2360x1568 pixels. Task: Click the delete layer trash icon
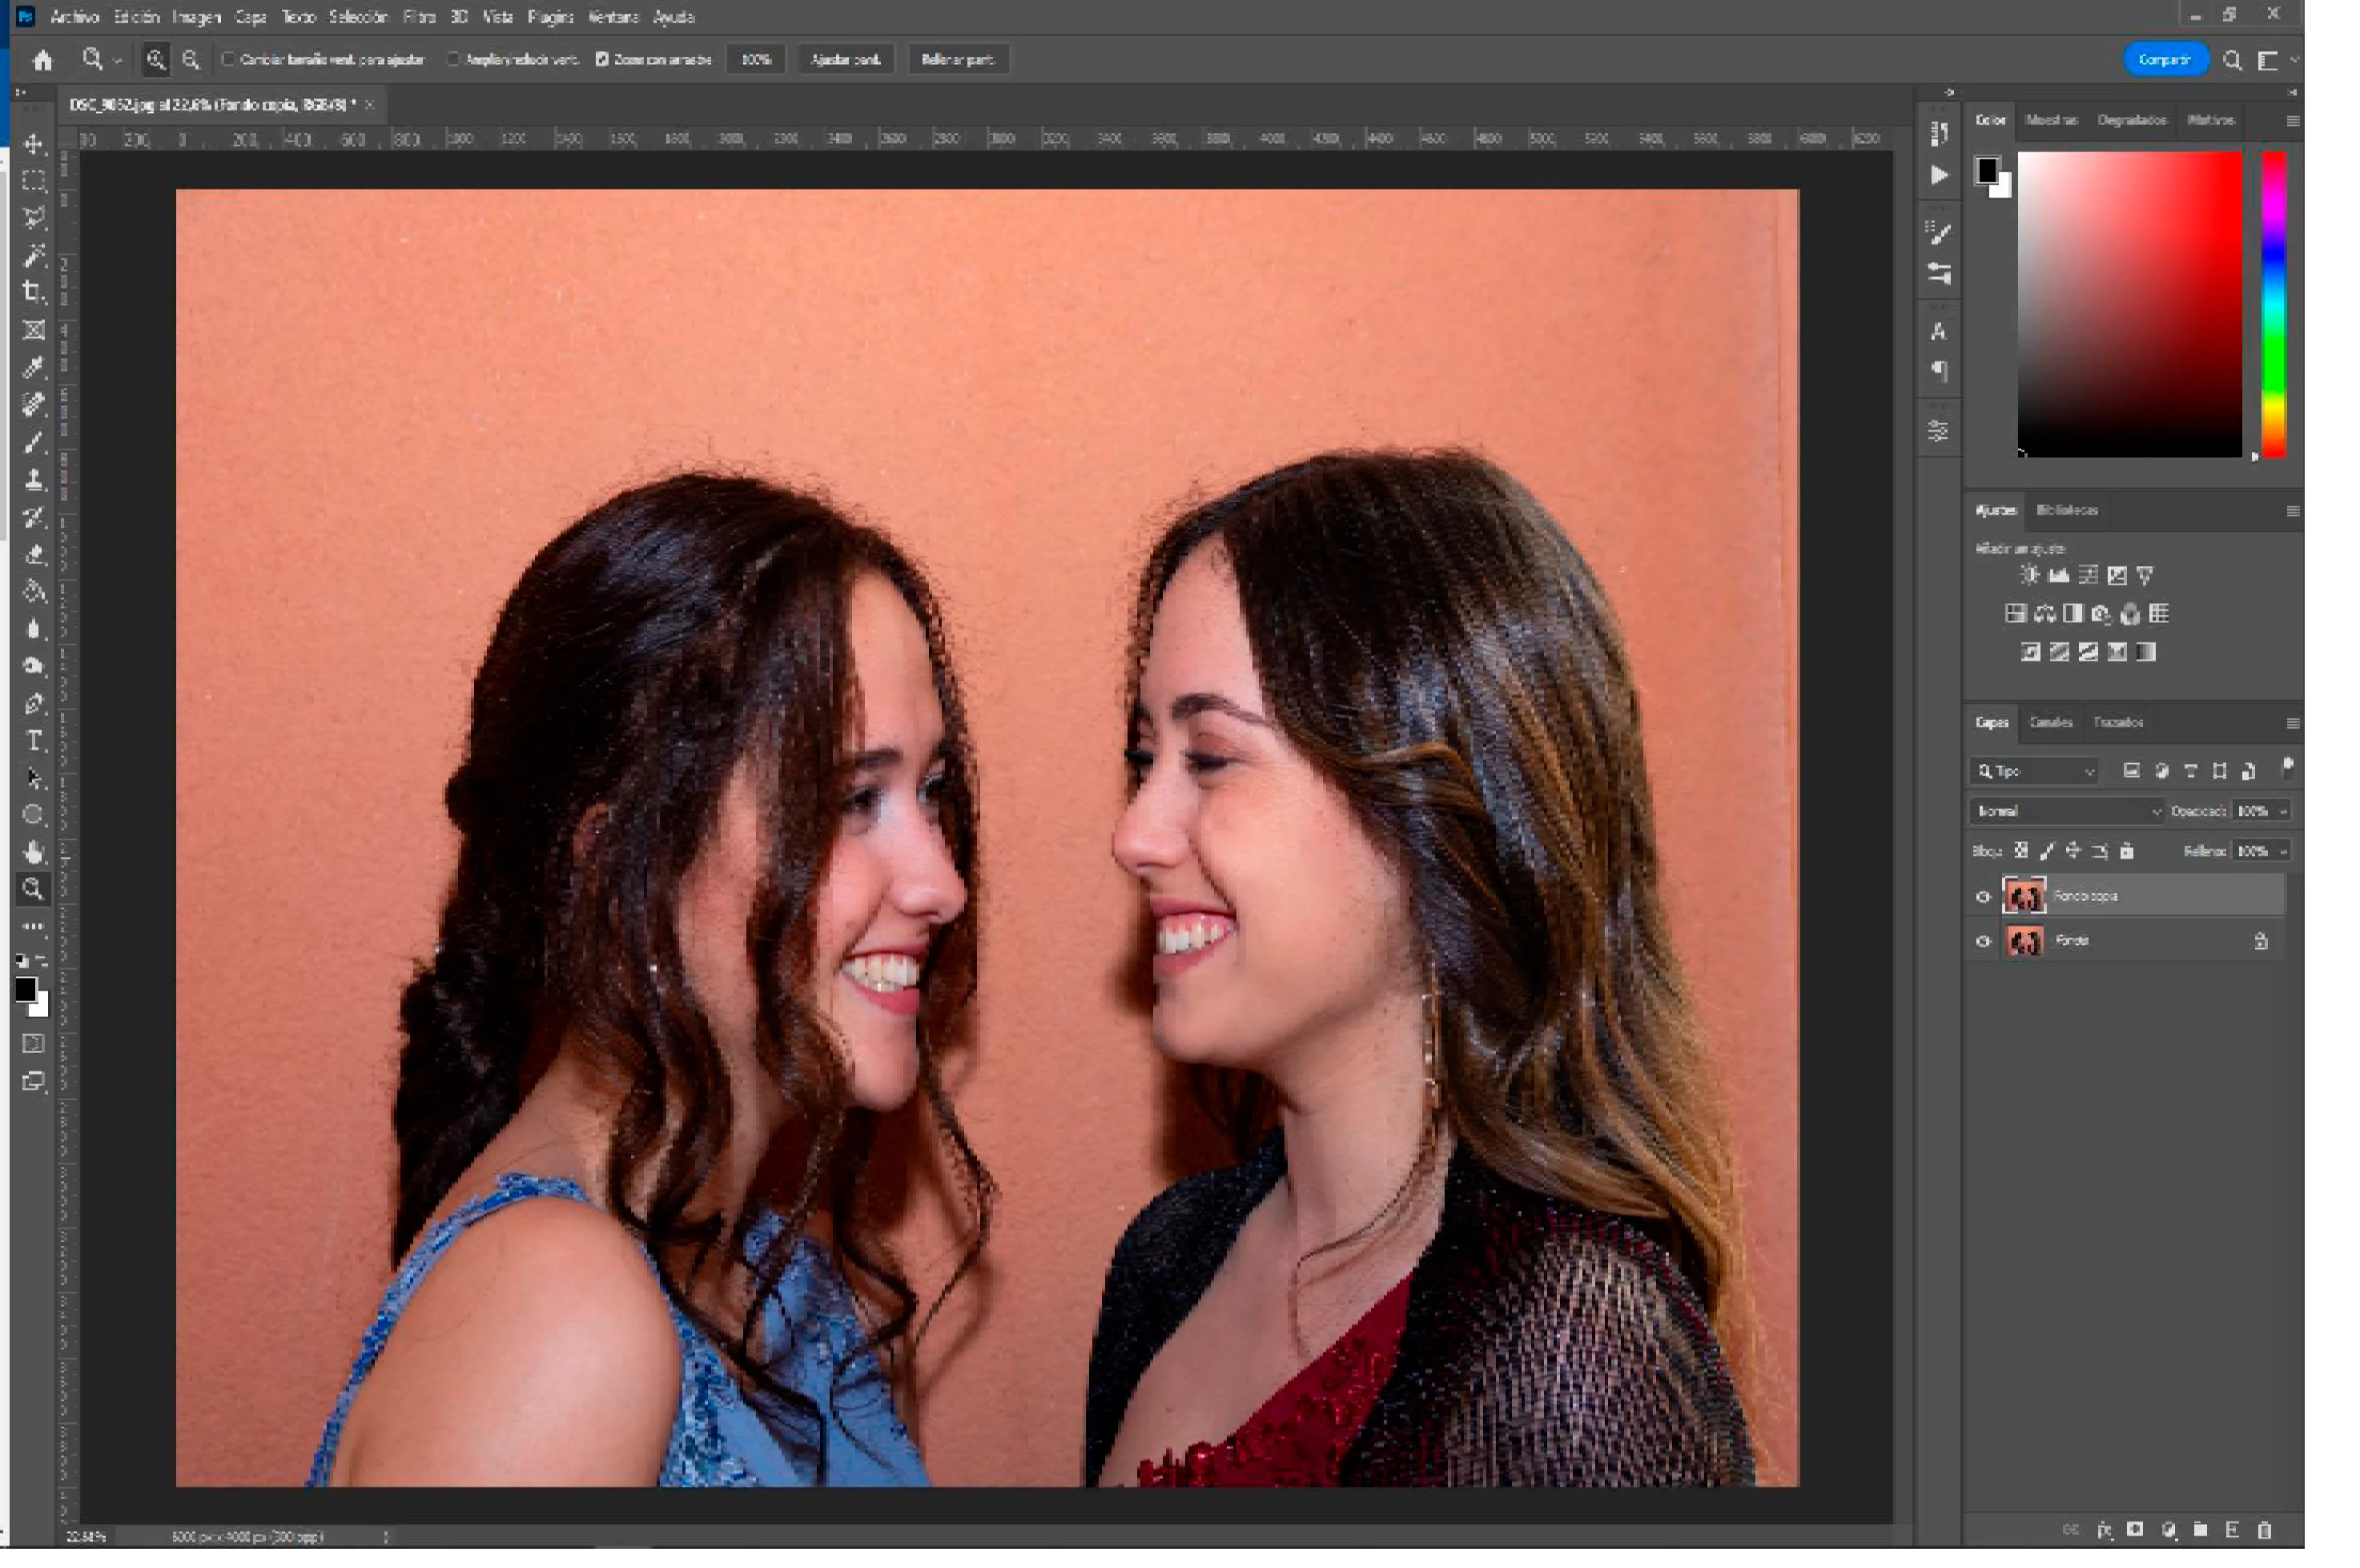(2265, 1531)
